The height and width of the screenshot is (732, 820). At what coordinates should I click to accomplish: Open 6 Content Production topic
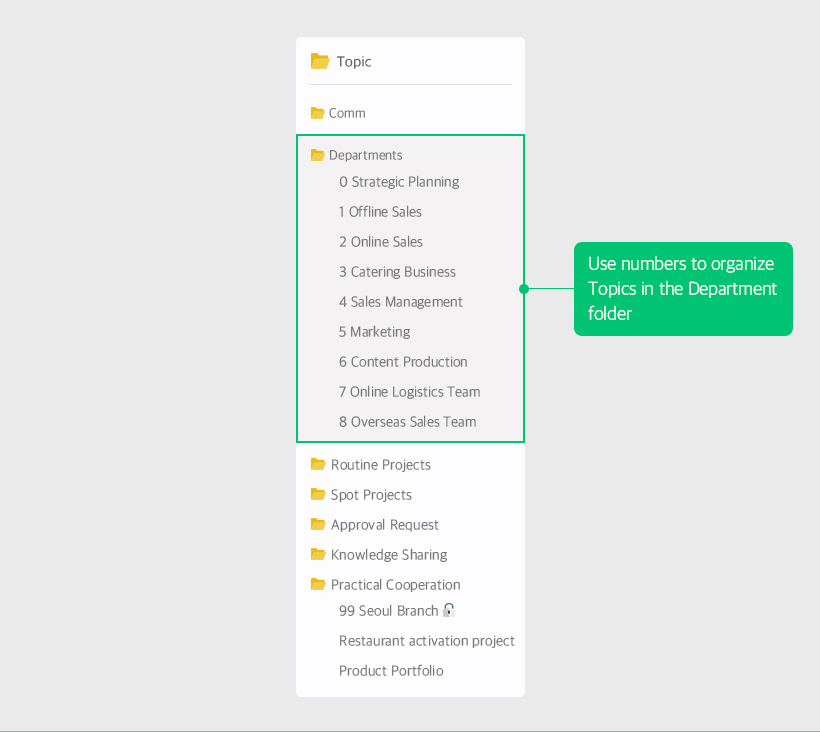click(x=403, y=362)
